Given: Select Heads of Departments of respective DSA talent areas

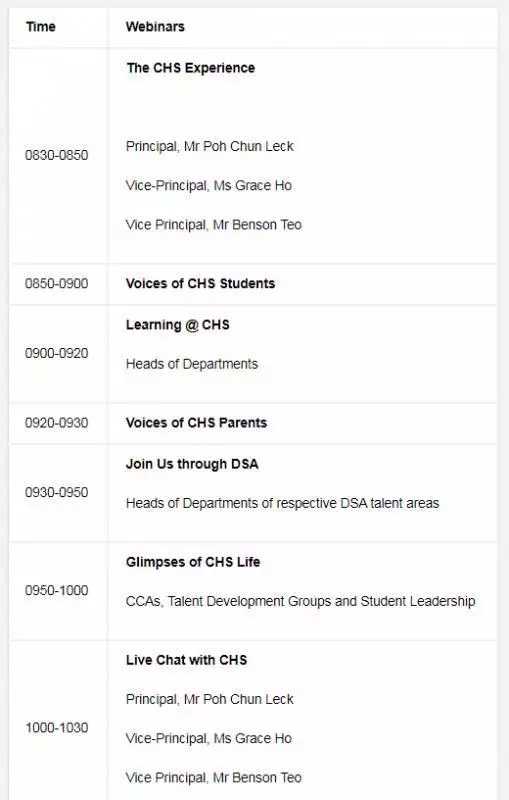Looking at the screenshot, I should point(283,503).
